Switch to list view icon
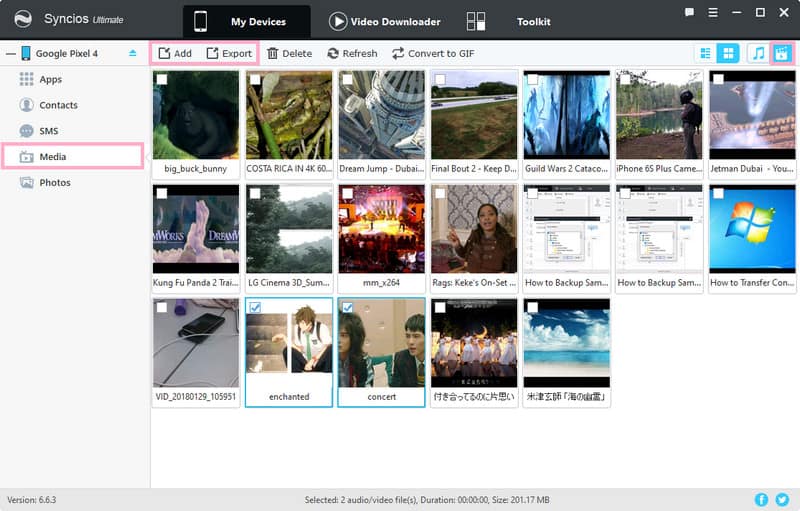The image size is (800, 511). pos(706,53)
